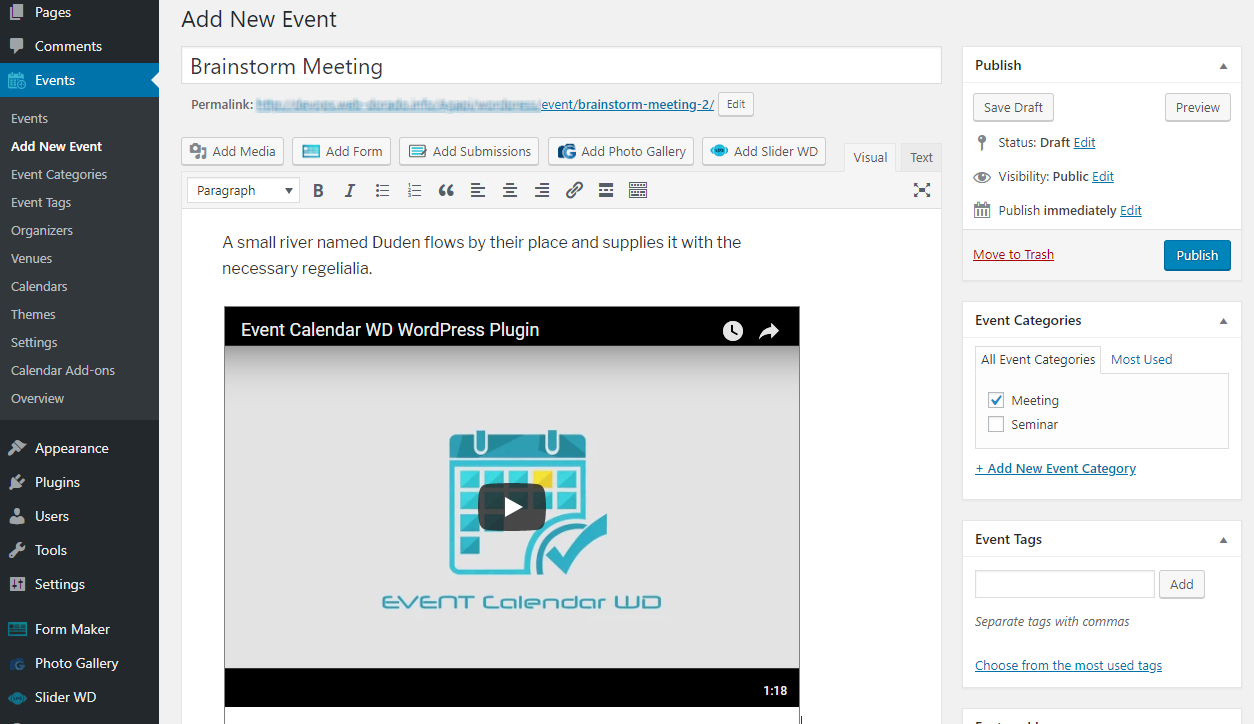This screenshot has height=724, width=1254.
Task: Edit the draft status
Action: 1084,143
